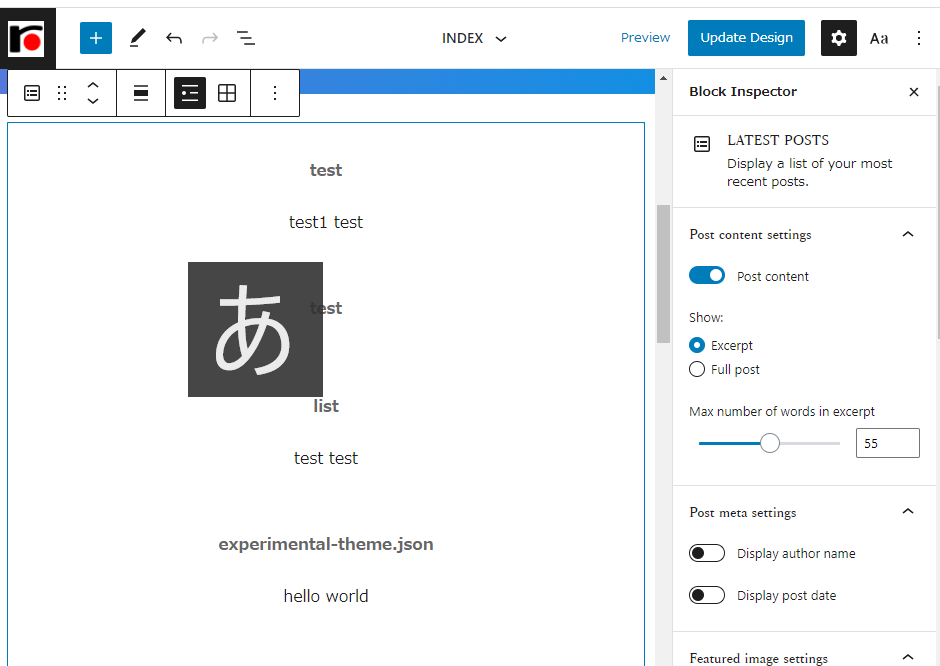This screenshot has height=666, width=940.
Task: Open the block toolbar more options menu
Action: coord(275,93)
